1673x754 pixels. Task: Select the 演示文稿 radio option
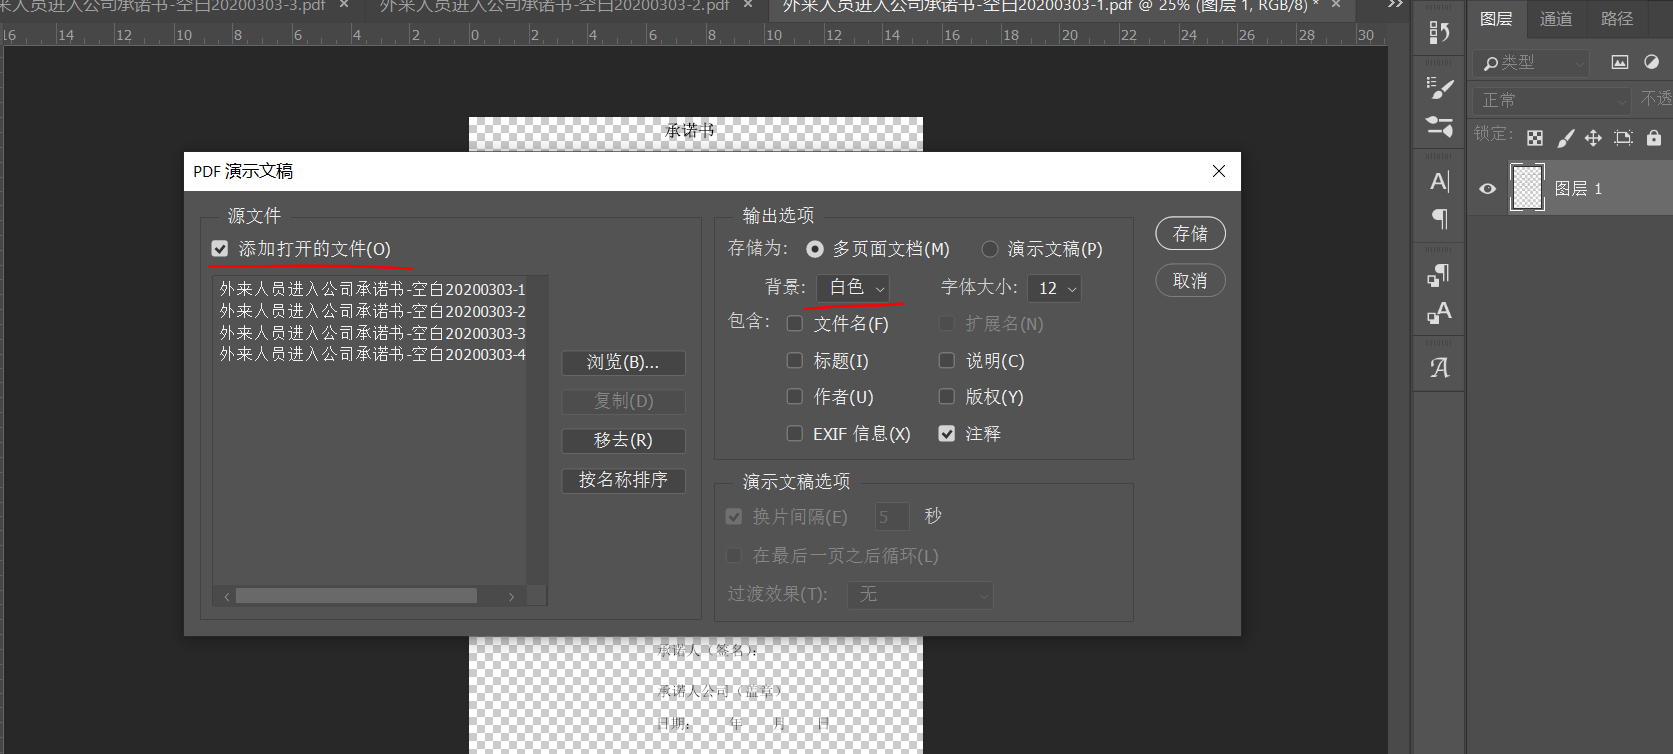click(x=990, y=249)
